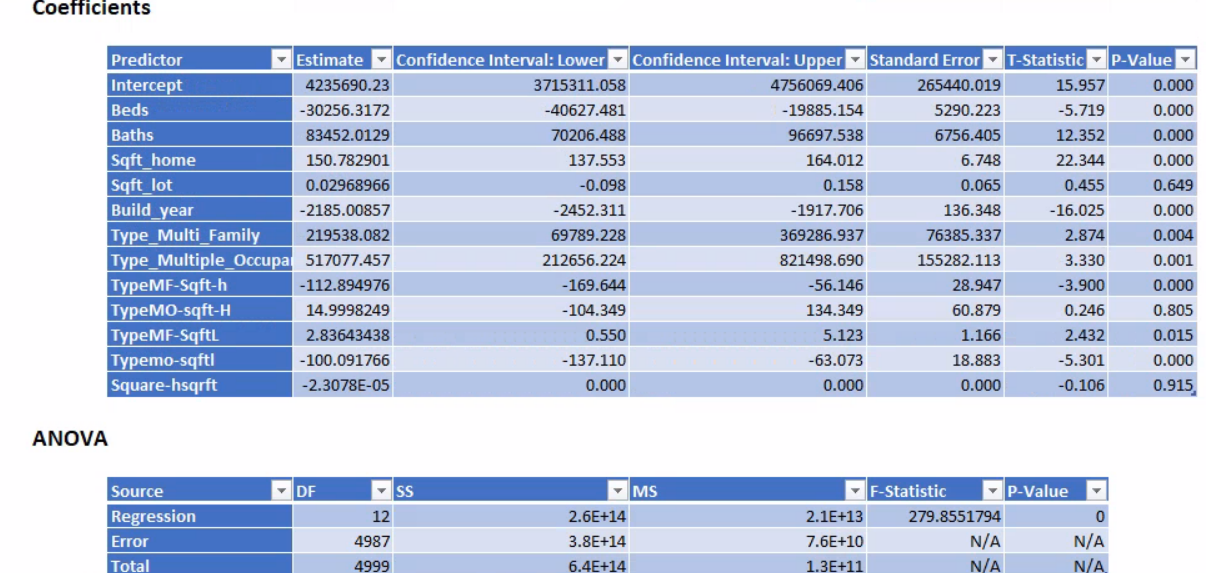The height and width of the screenshot is (573, 1206).
Task: Select the Typemo-sqftl predictor cell
Action: coord(200,360)
